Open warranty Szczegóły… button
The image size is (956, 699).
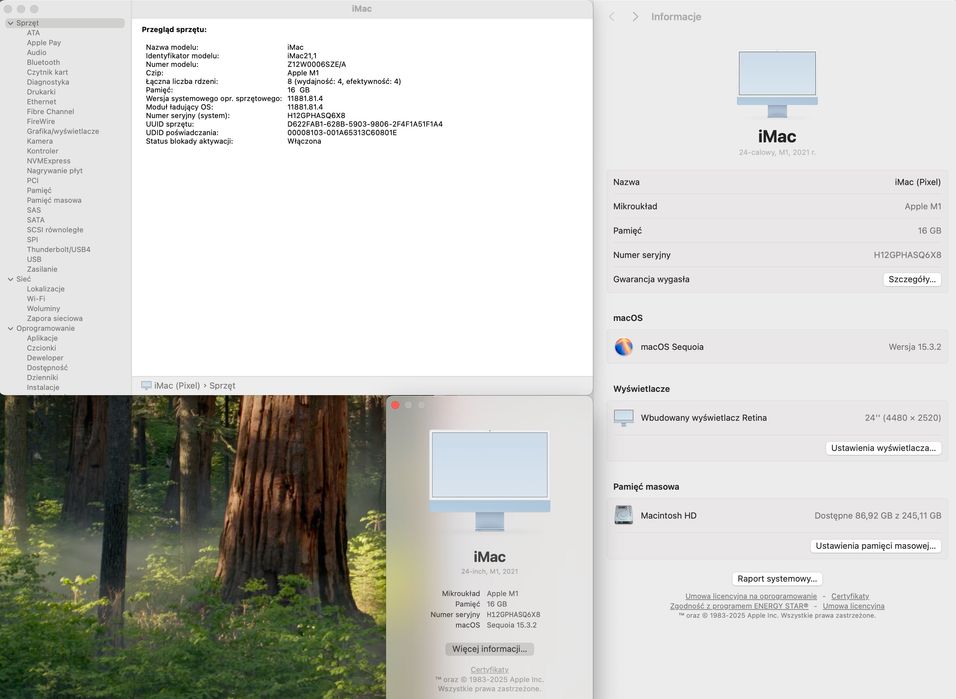[911, 279]
